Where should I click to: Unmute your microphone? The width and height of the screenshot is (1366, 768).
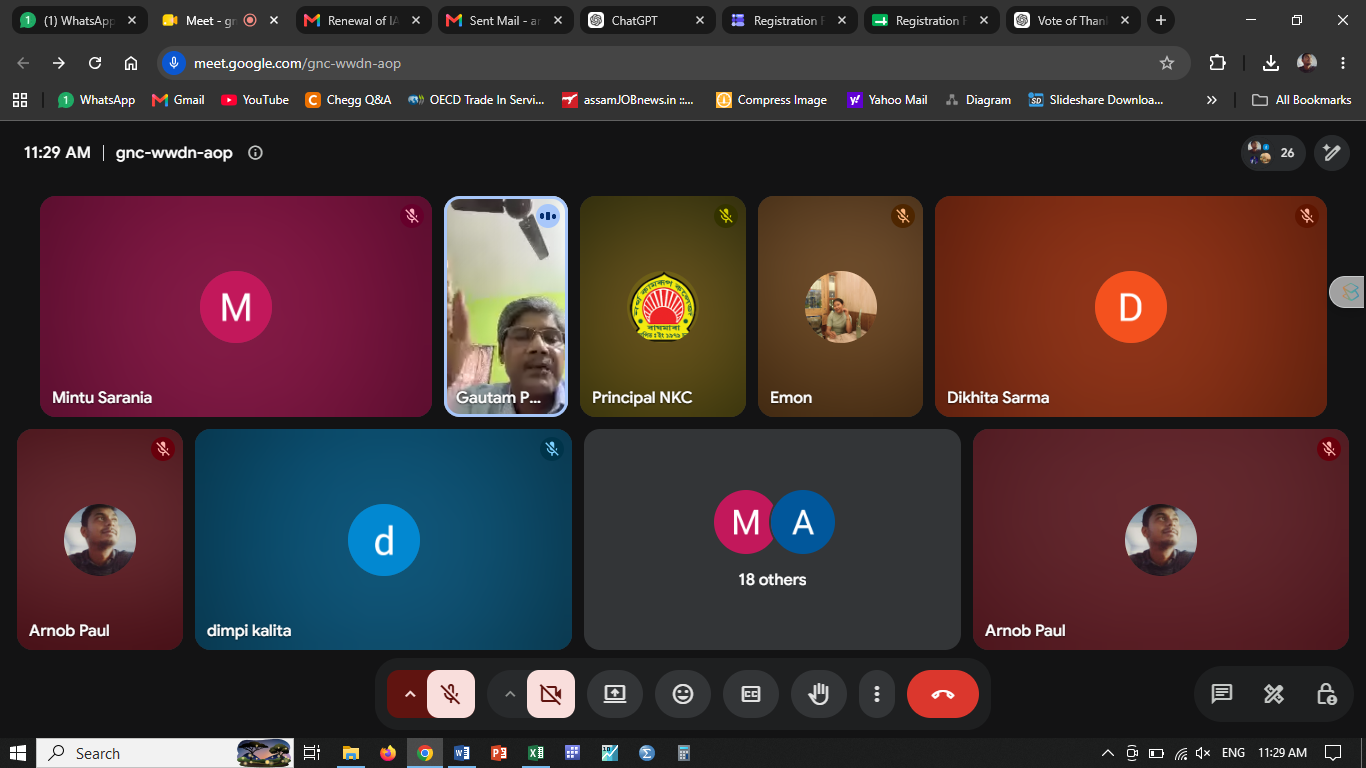[x=451, y=694]
